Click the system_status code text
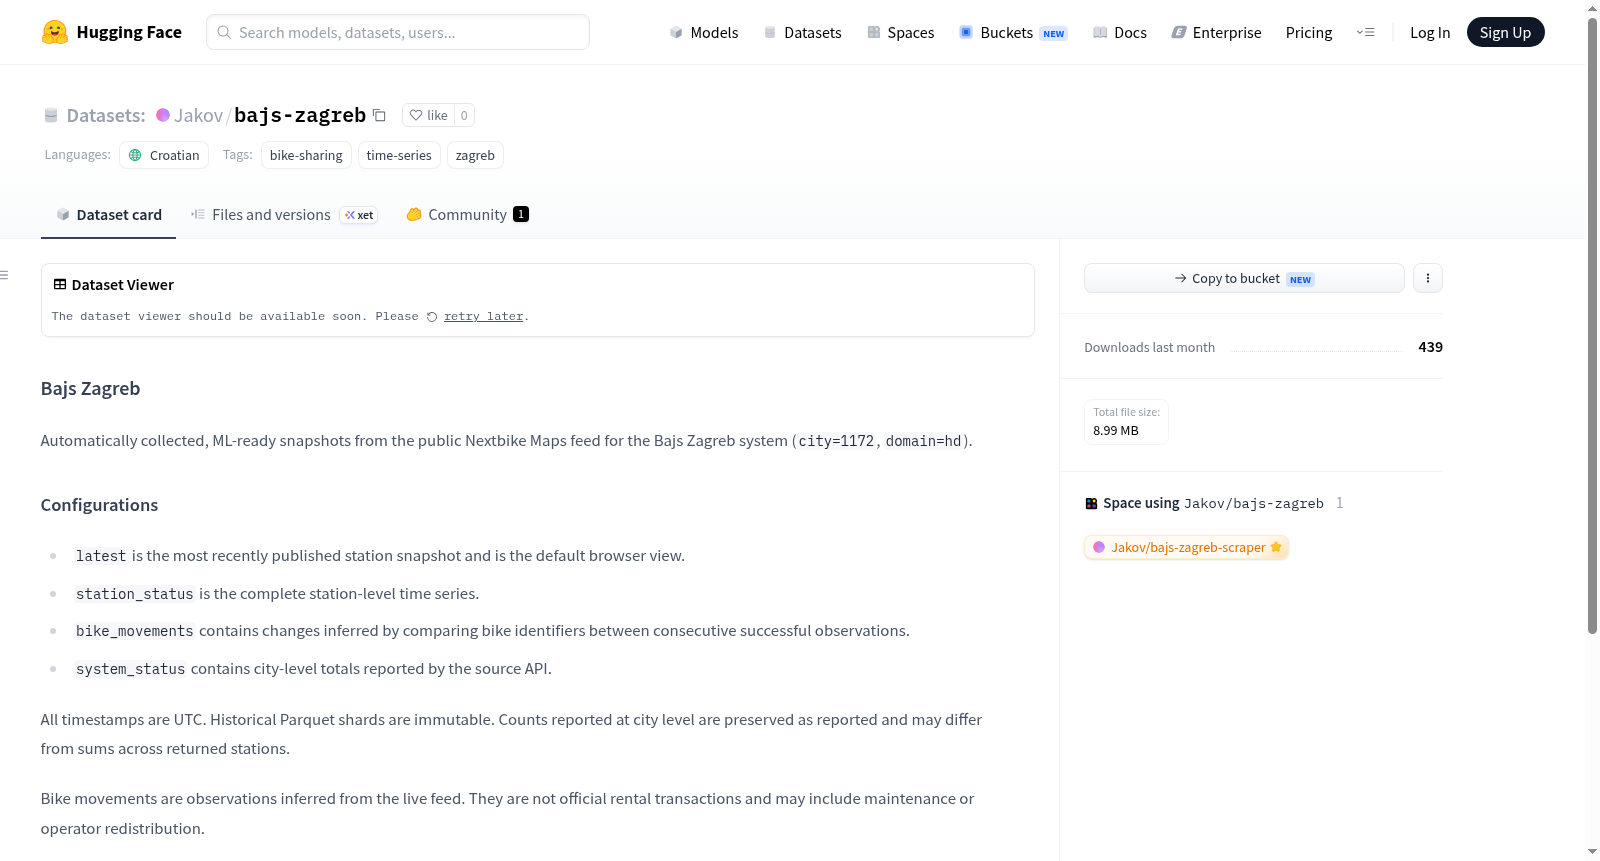 130,669
